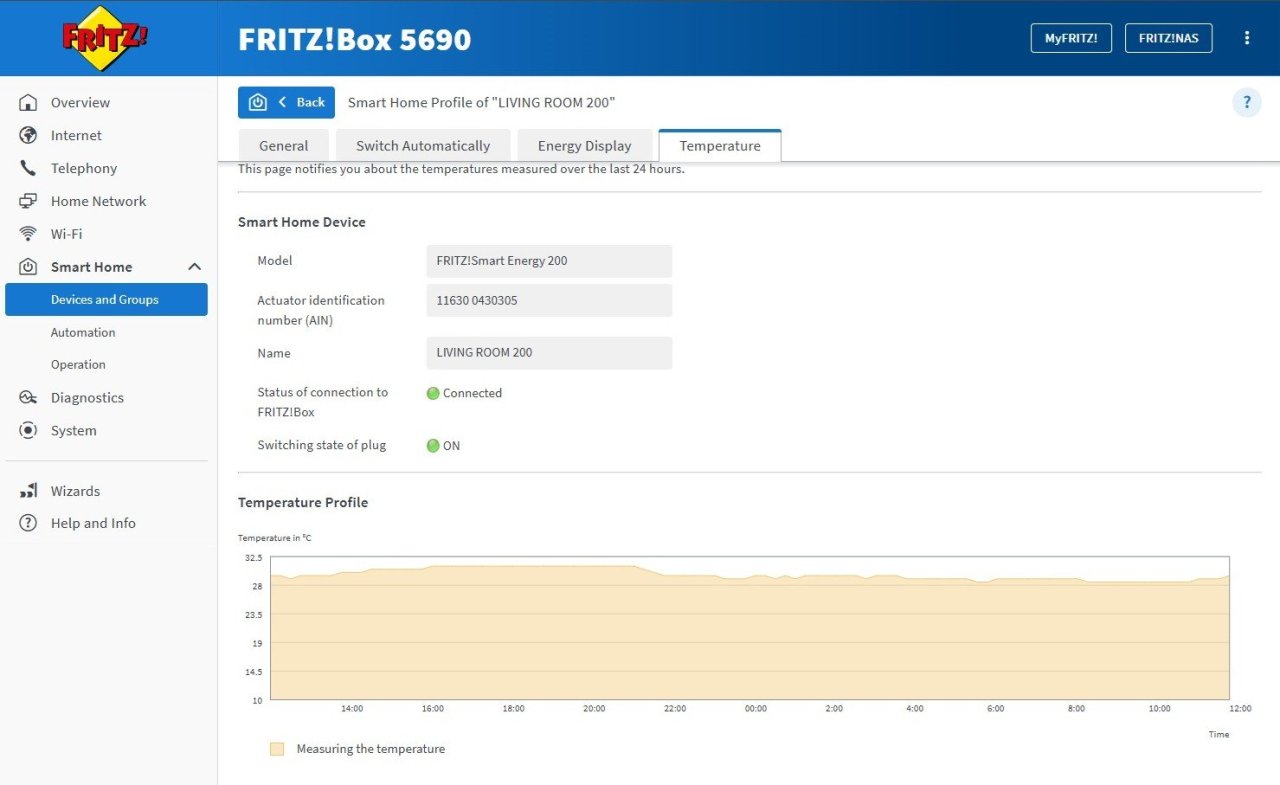Image resolution: width=1280 pixels, height=785 pixels.
Task: Click the FRITZ!Box 5690 header title
Action: click(x=355, y=39)
